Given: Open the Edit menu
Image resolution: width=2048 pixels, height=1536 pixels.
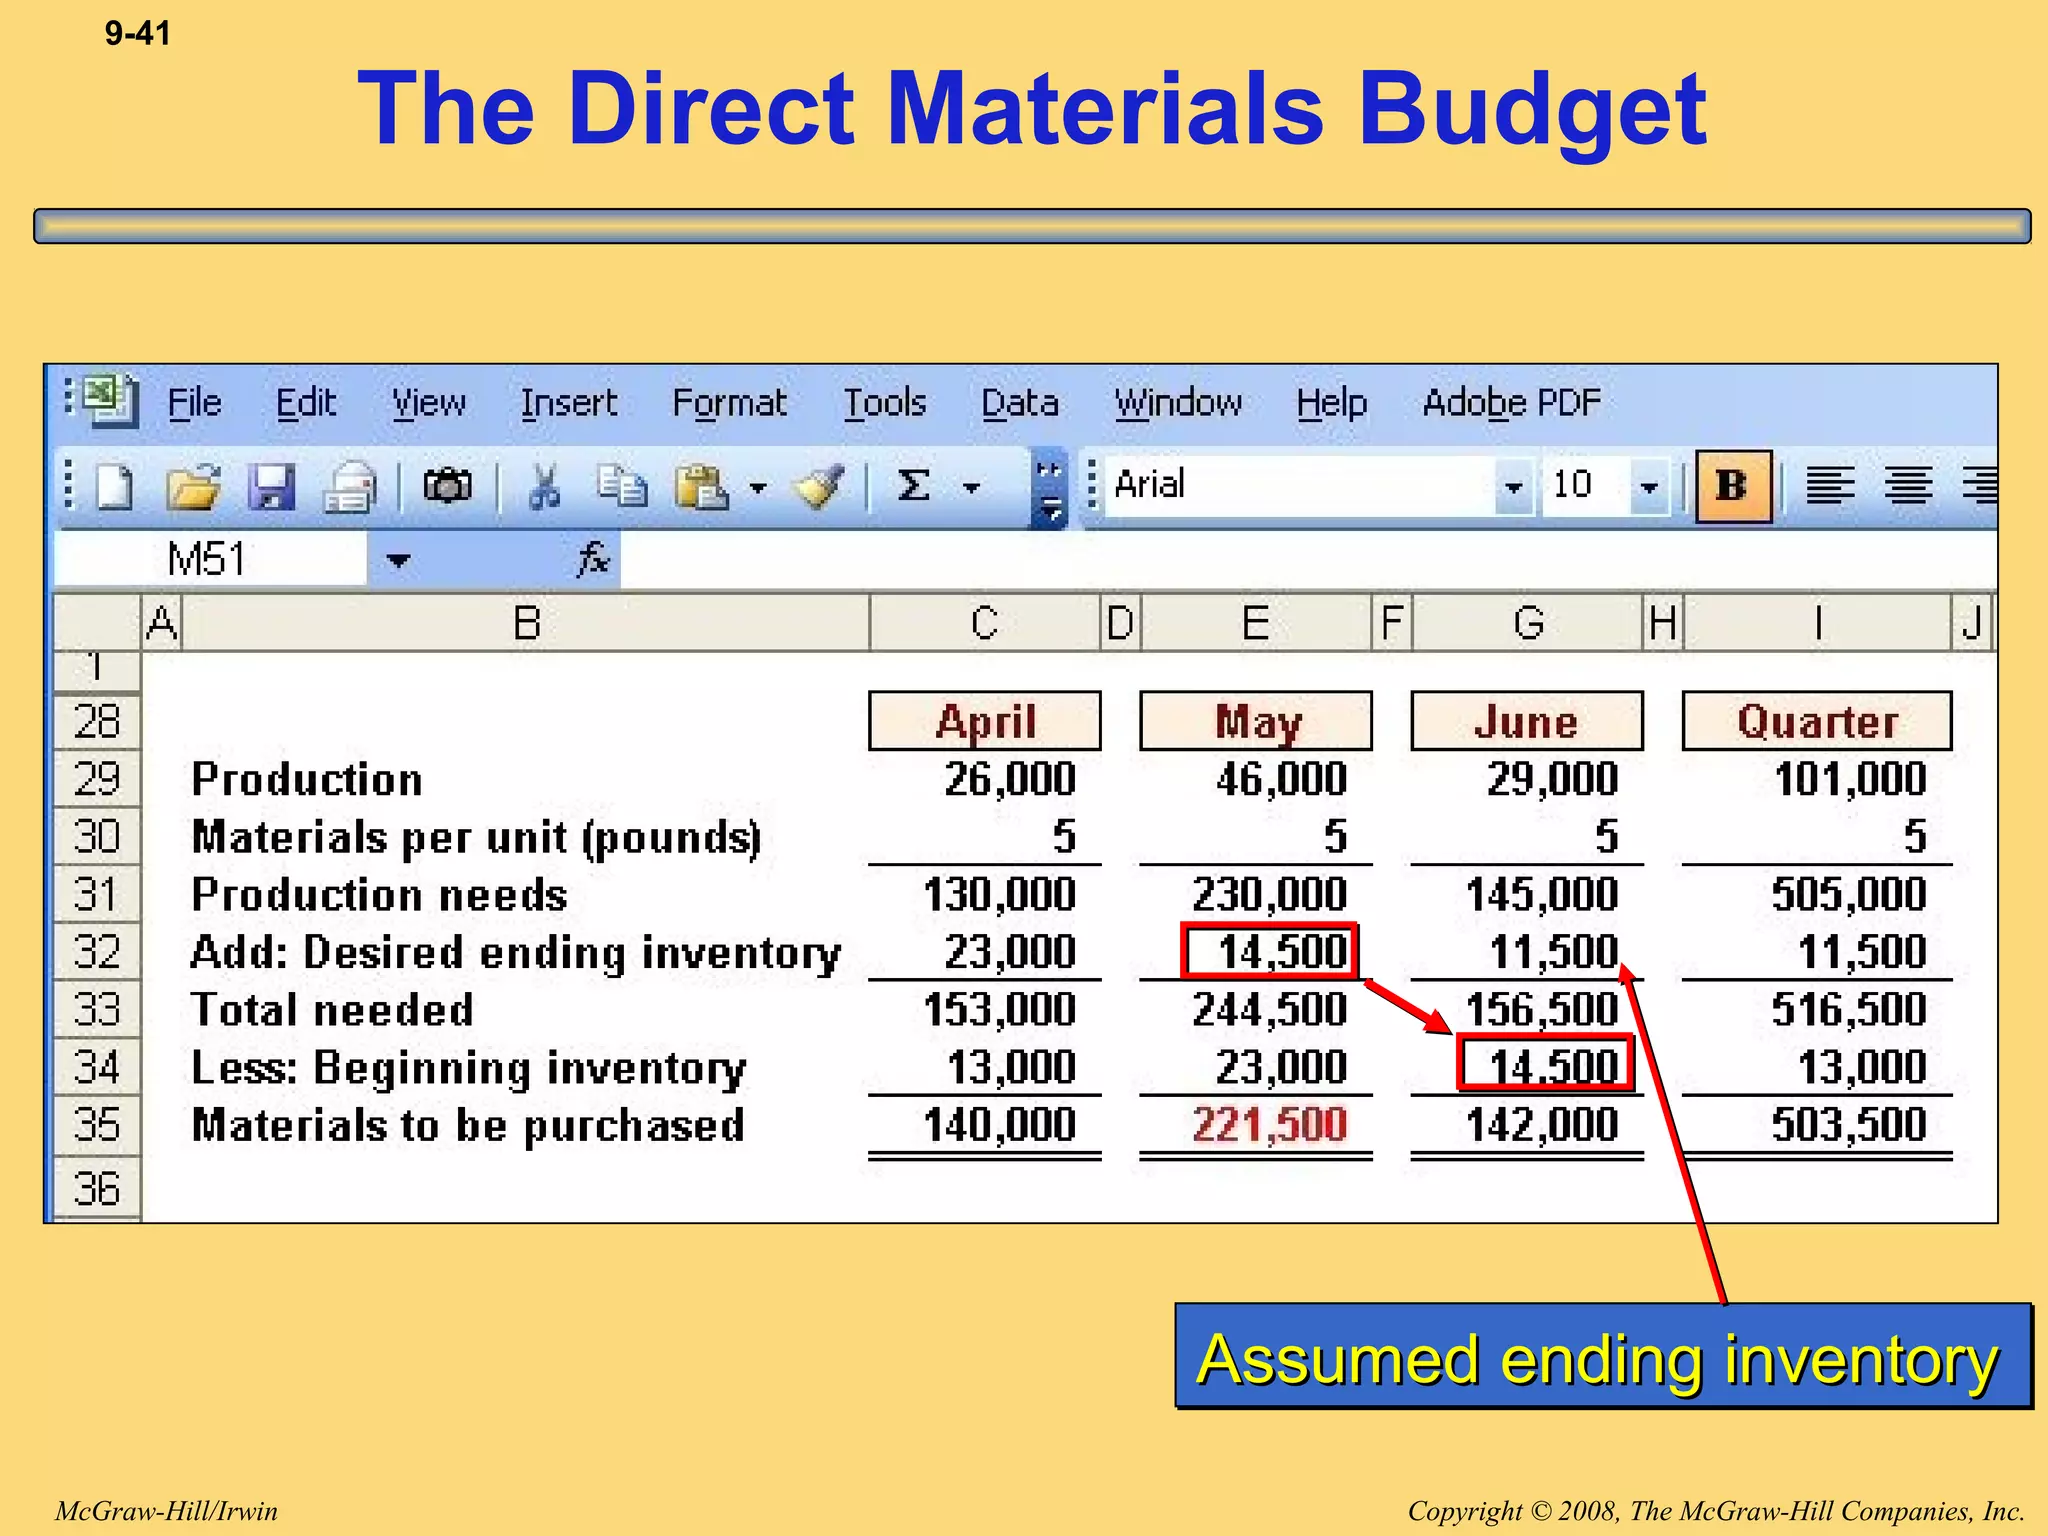Looking at the screenshot, I should tap(305, 403).
